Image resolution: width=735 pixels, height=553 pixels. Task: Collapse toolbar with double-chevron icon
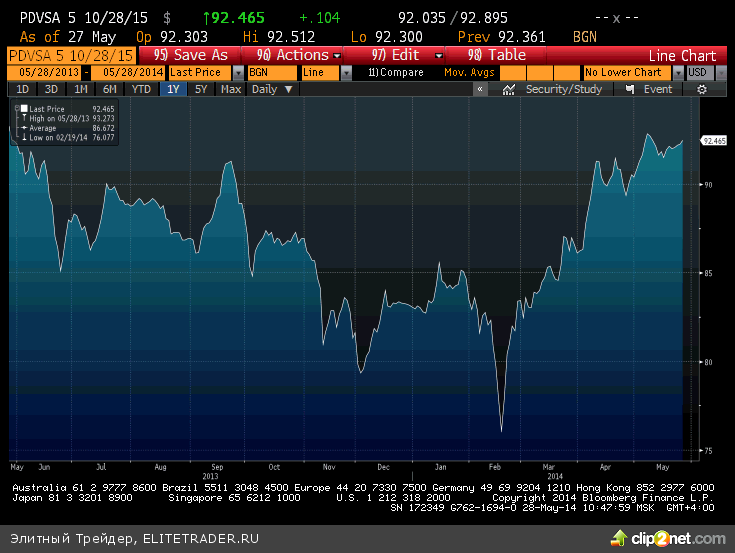click(481, 89)
